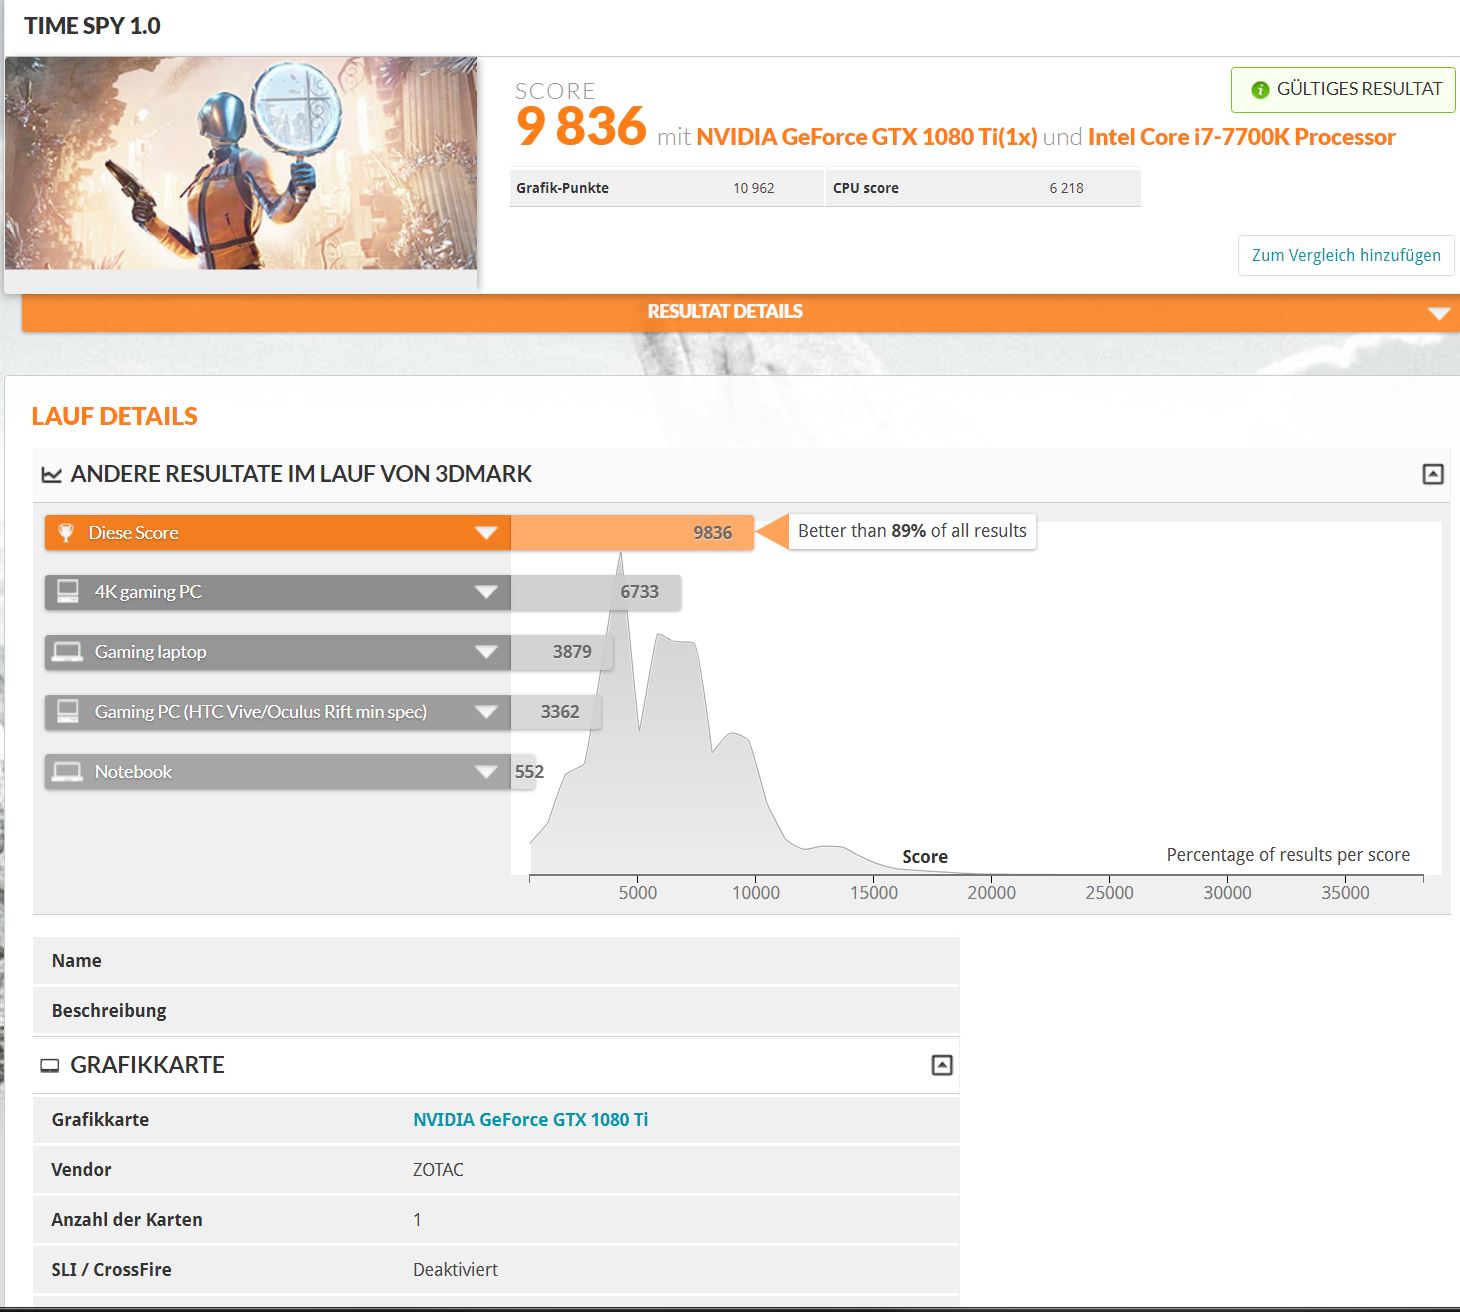Open NVIDIA GeForce GTX 1080 Ti(1x) score link
1460x1312 pixels.
[x=866, y=137]
